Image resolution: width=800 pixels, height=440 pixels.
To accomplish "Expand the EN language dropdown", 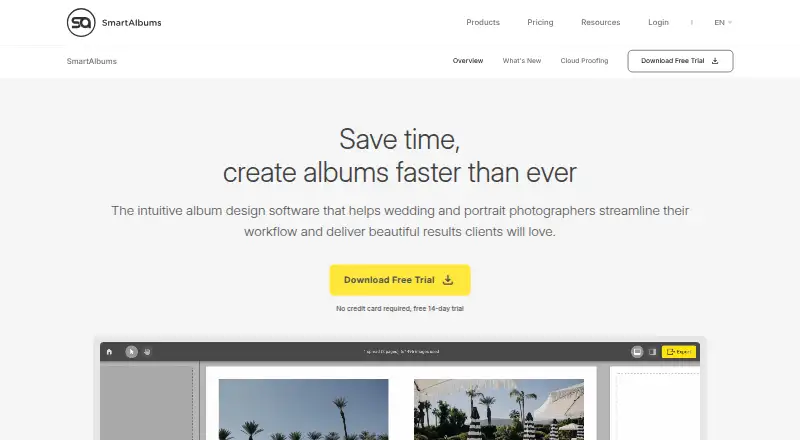I will pyautogui.click(x=723, y=22).
